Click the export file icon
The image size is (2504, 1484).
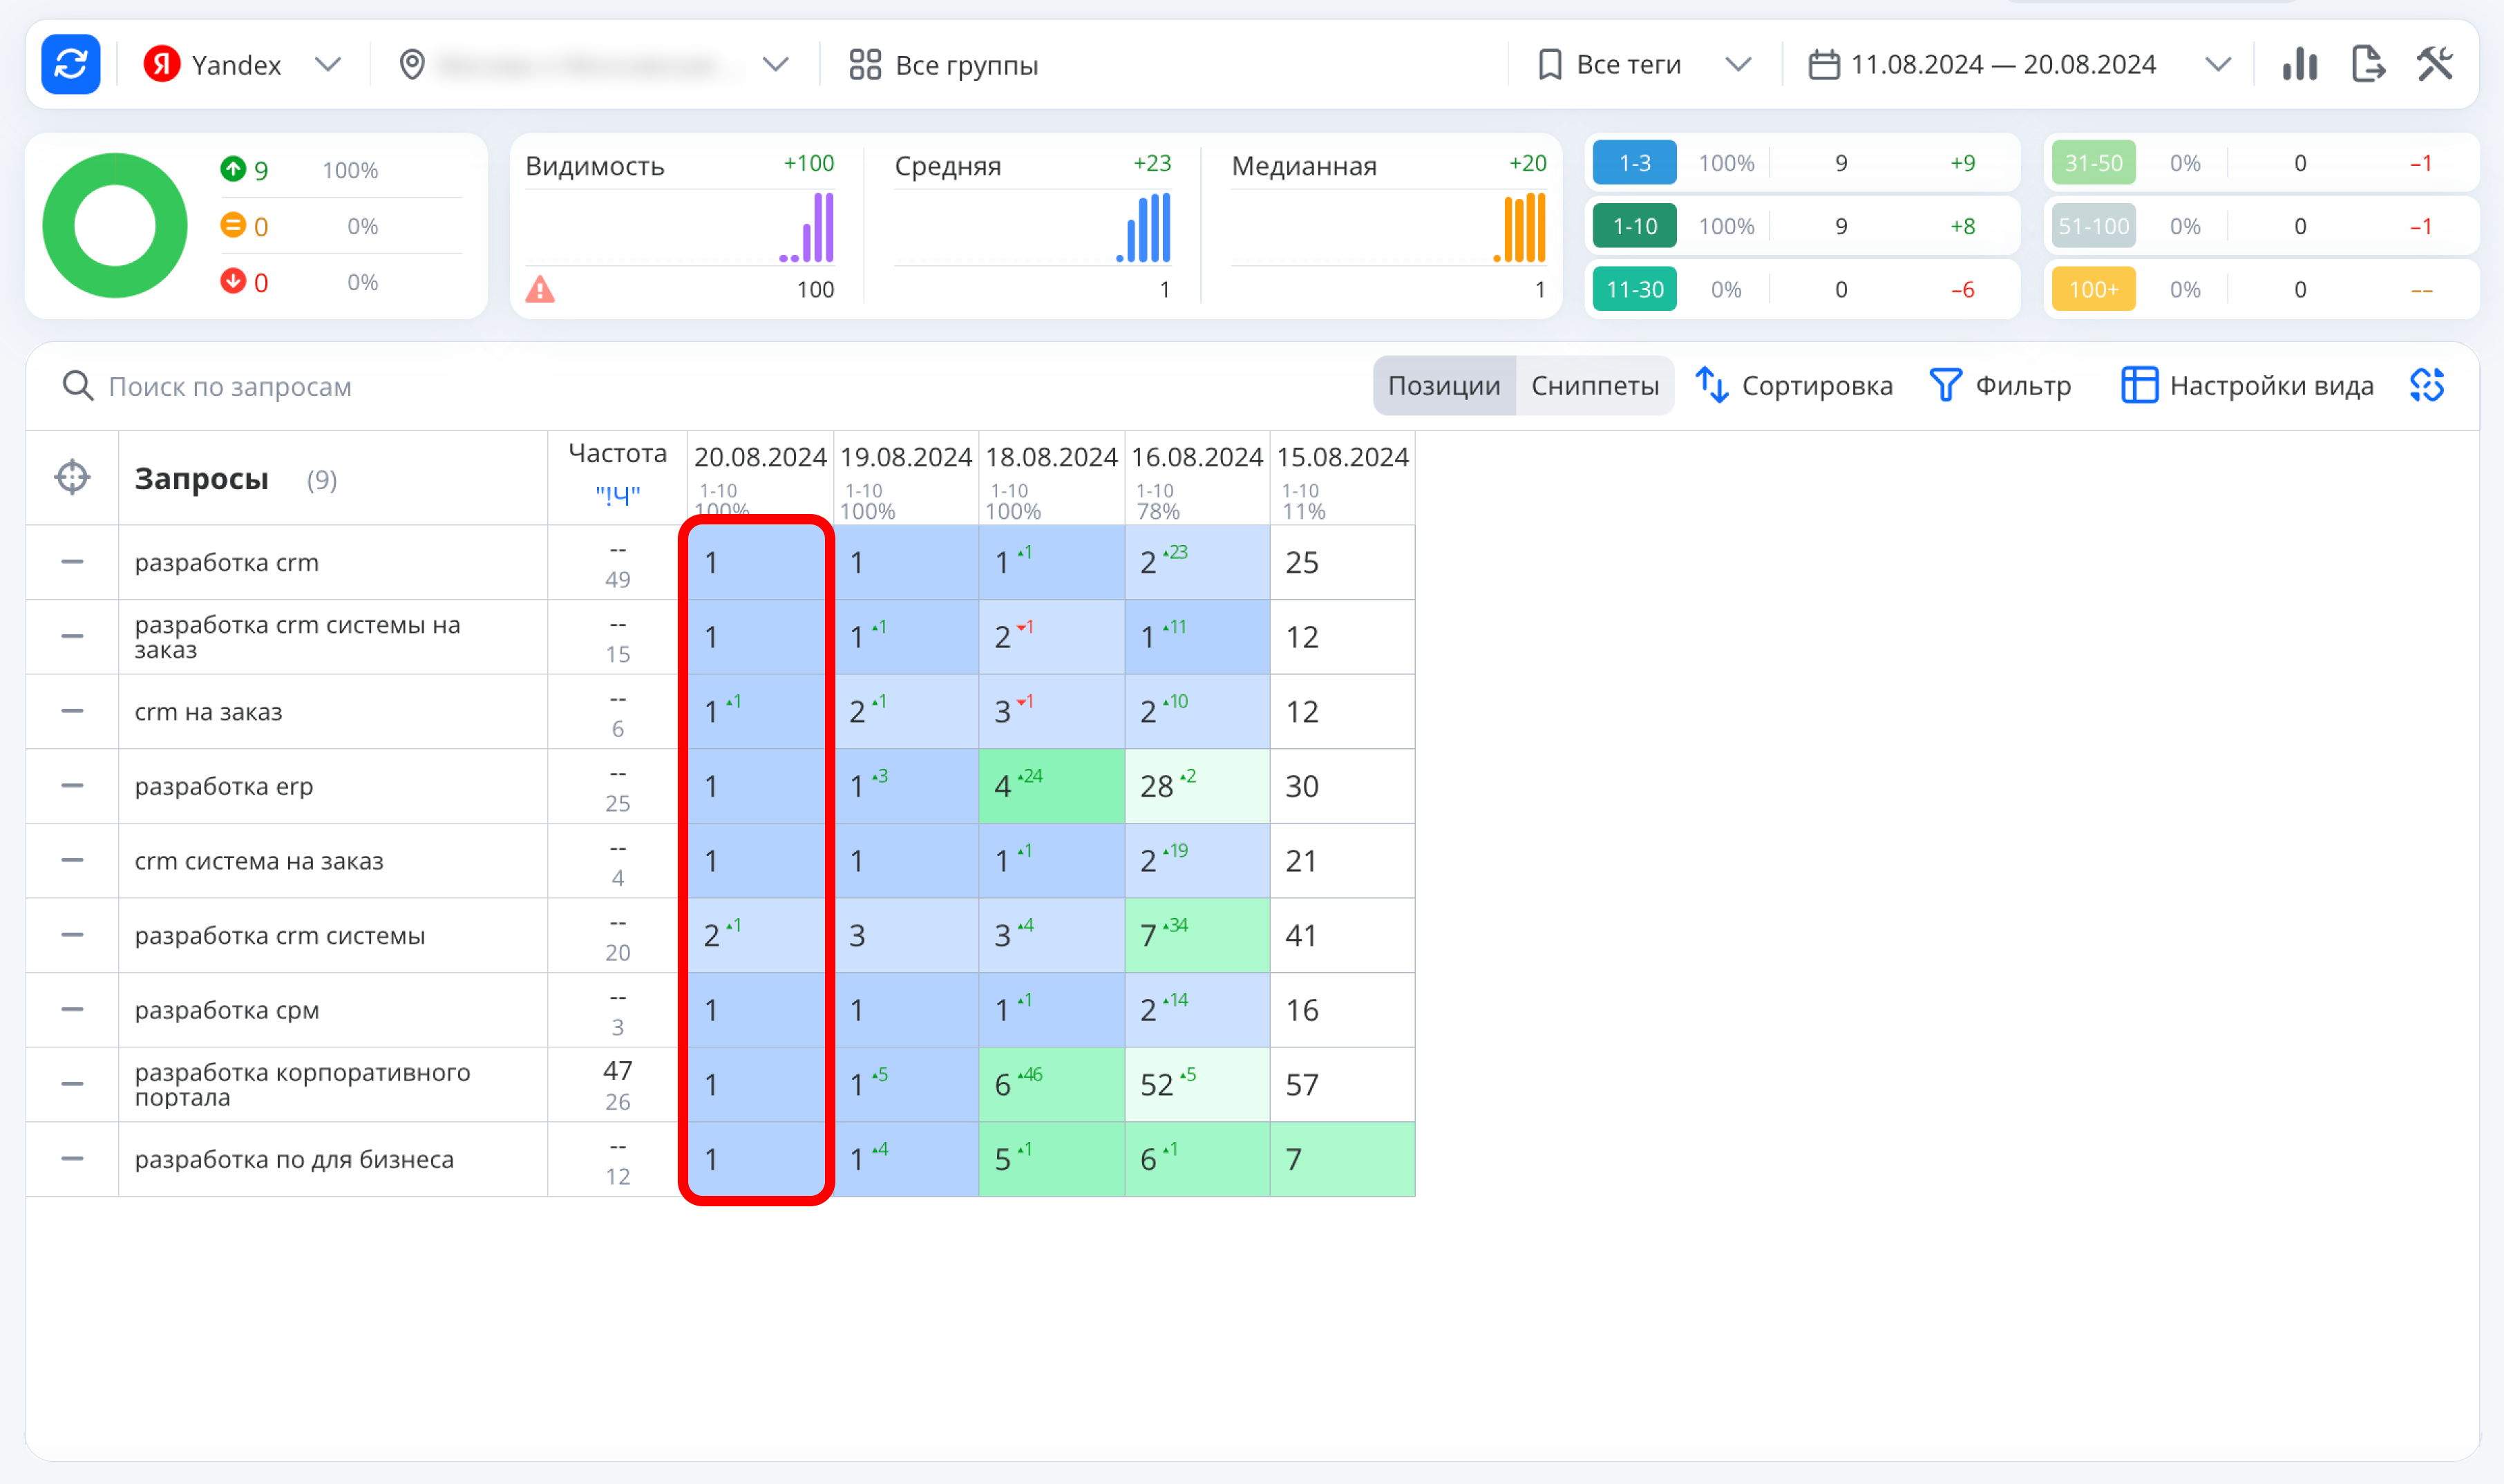[x=2367, y=65]
